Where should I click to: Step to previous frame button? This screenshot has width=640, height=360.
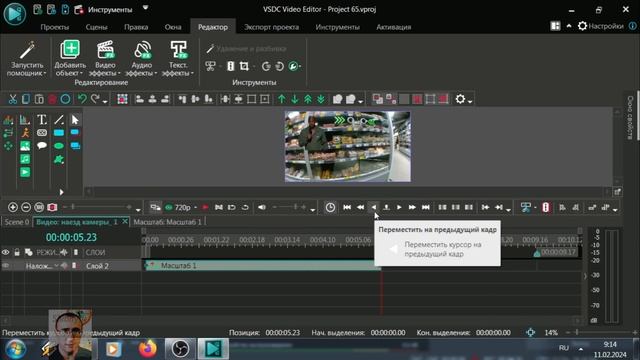(373, 207)
